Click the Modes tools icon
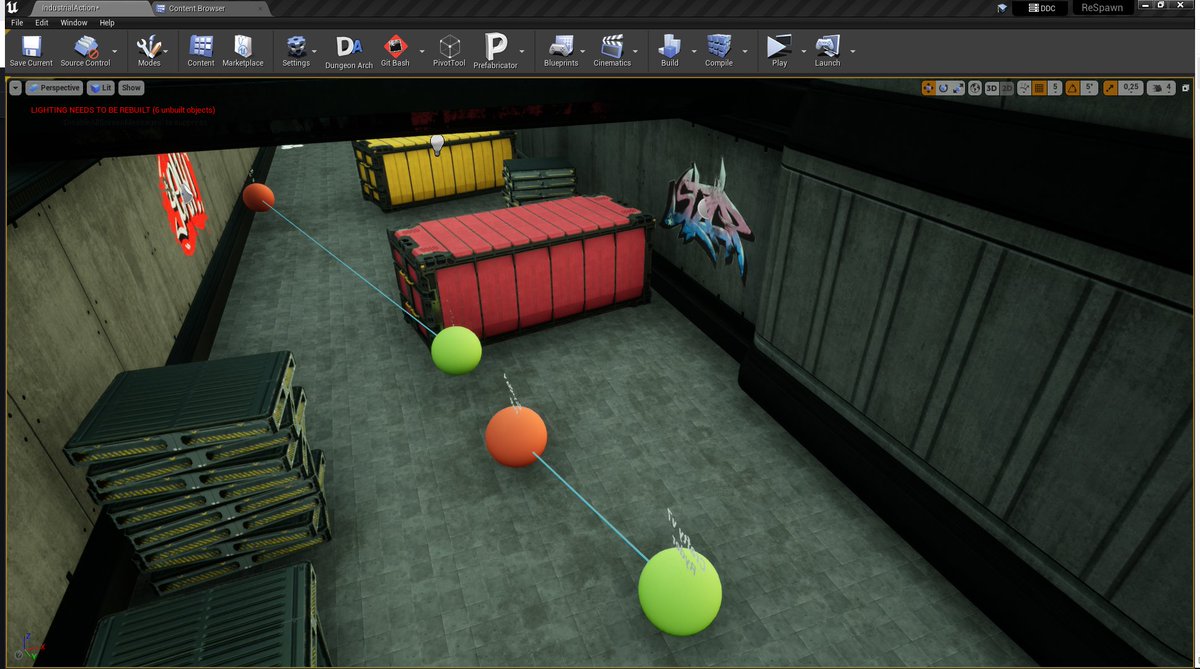Image resolution: width=1200 pixels, height=669 pixels. 149,46
